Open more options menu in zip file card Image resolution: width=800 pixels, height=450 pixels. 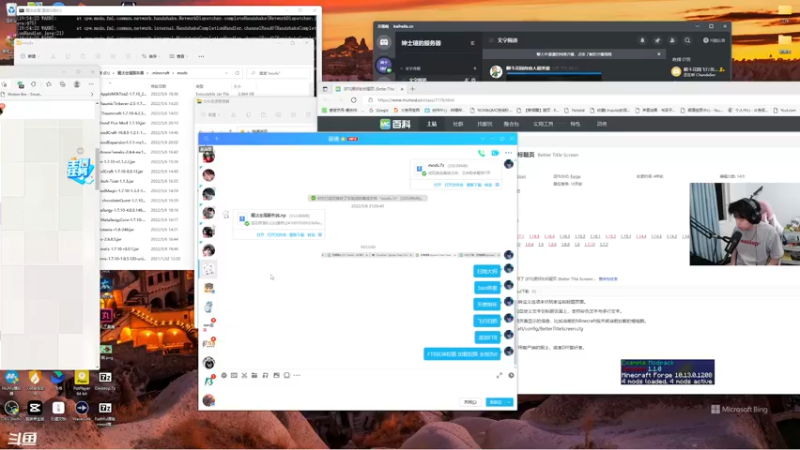tap(320, 235)
